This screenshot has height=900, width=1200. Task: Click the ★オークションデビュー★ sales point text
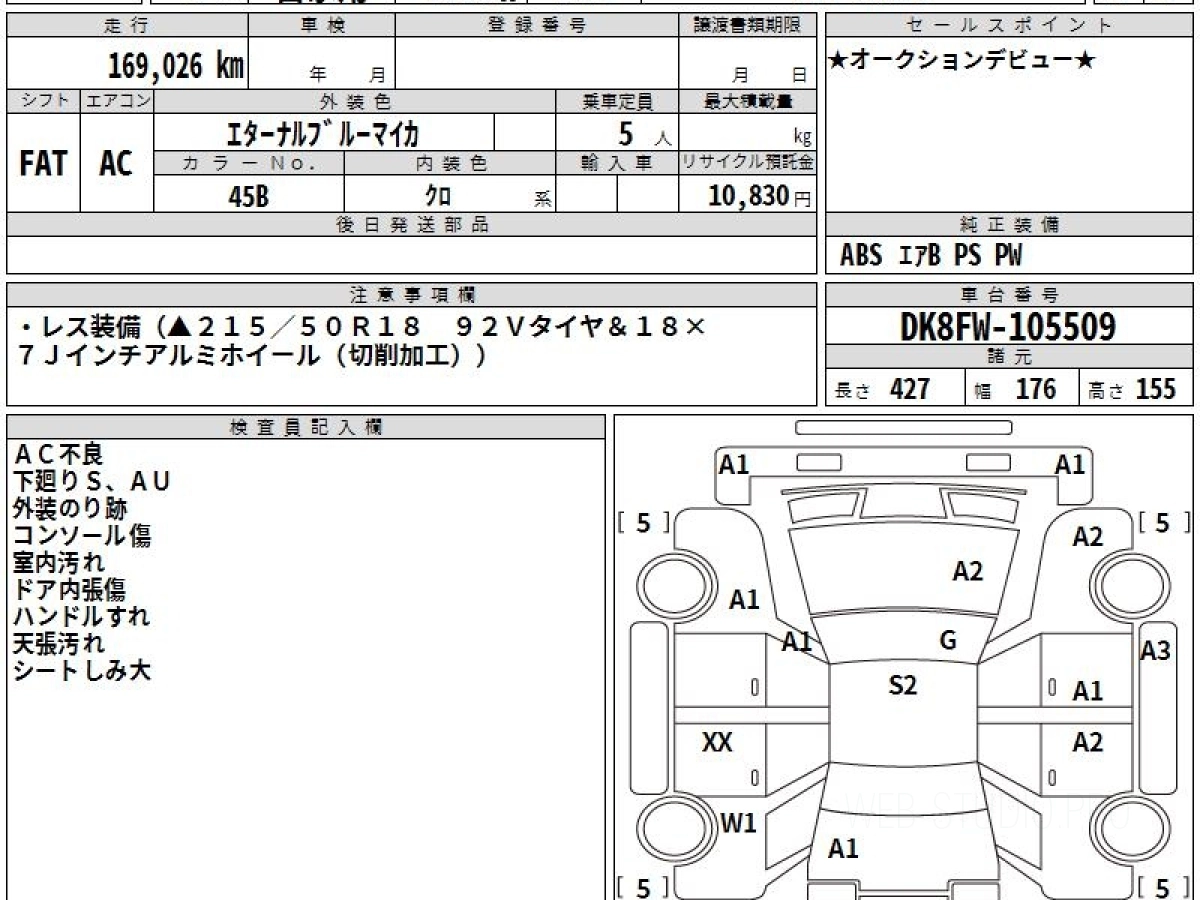[x=962, y=60]
